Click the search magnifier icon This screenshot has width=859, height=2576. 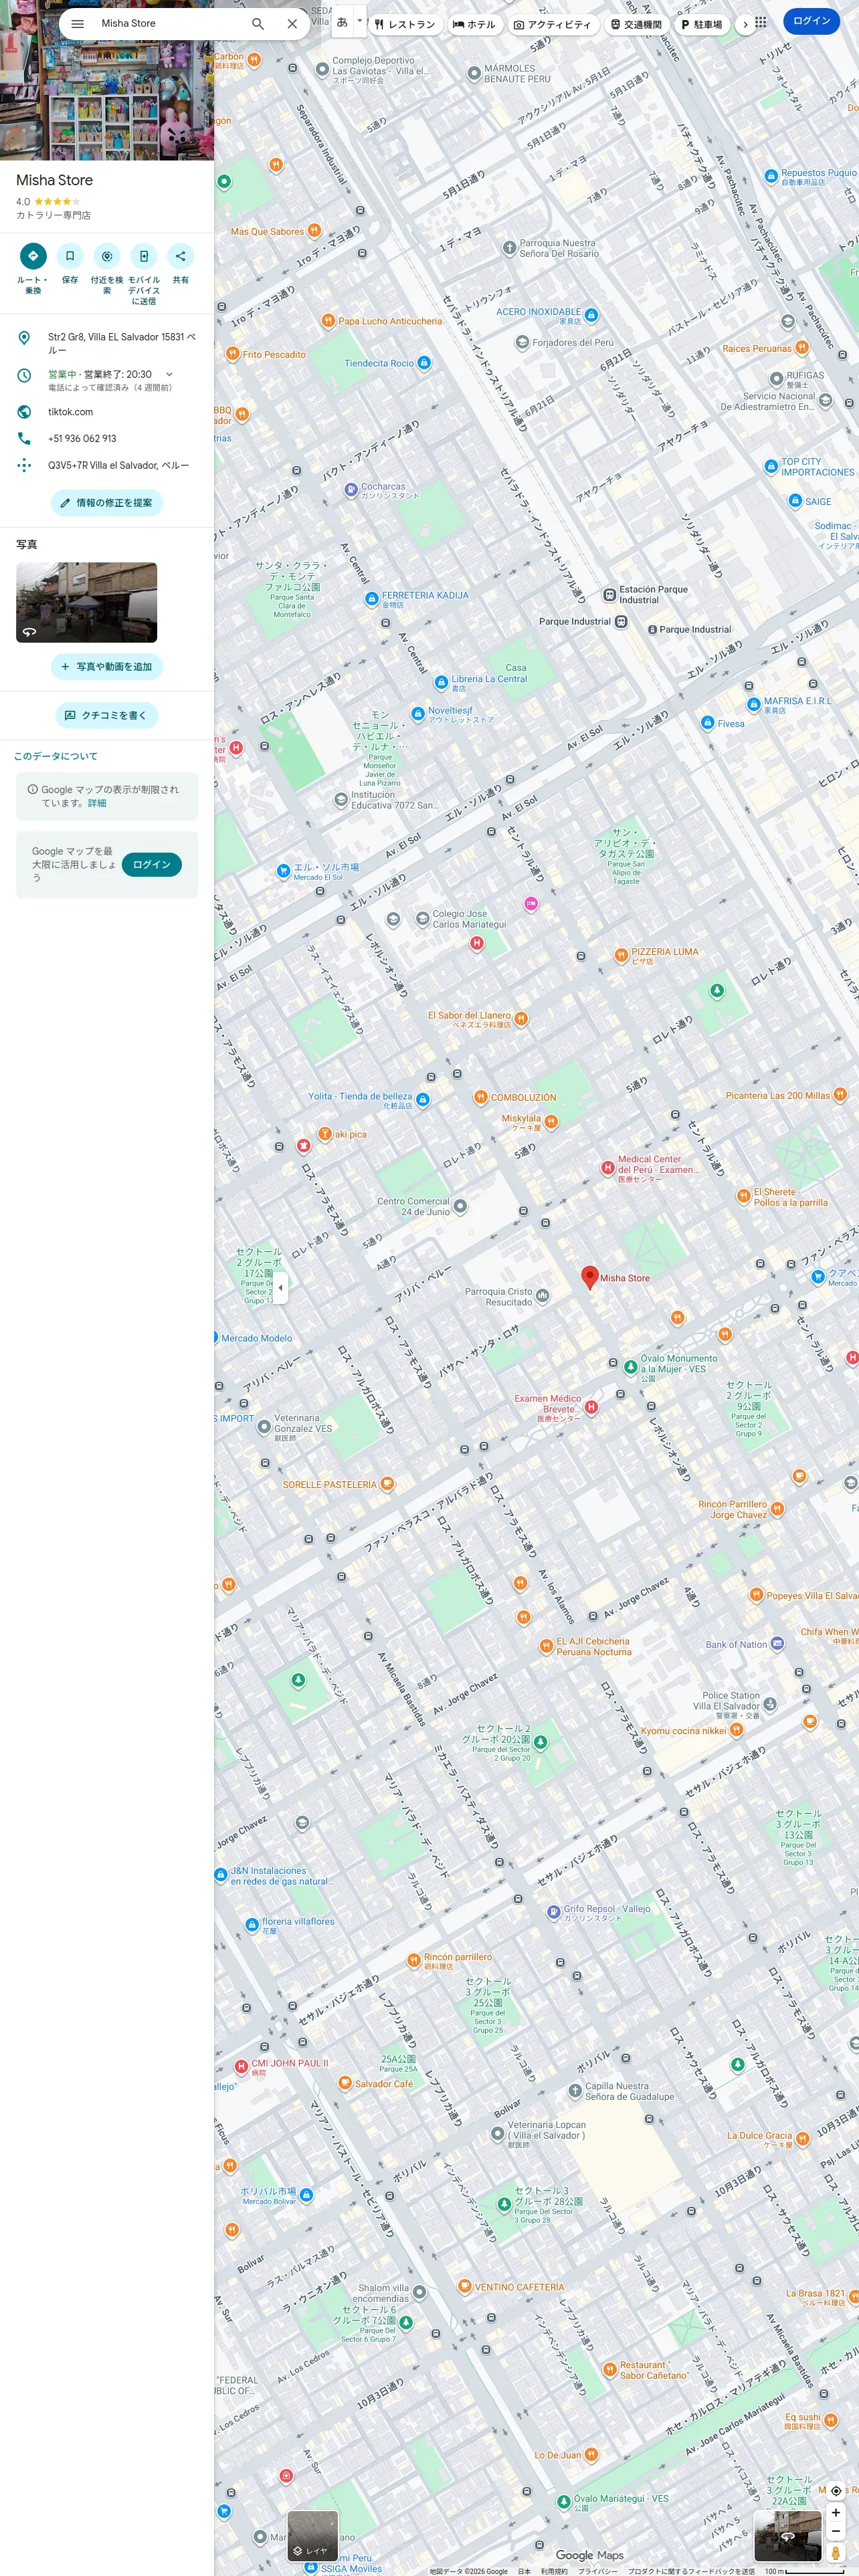tap(258, 24)
